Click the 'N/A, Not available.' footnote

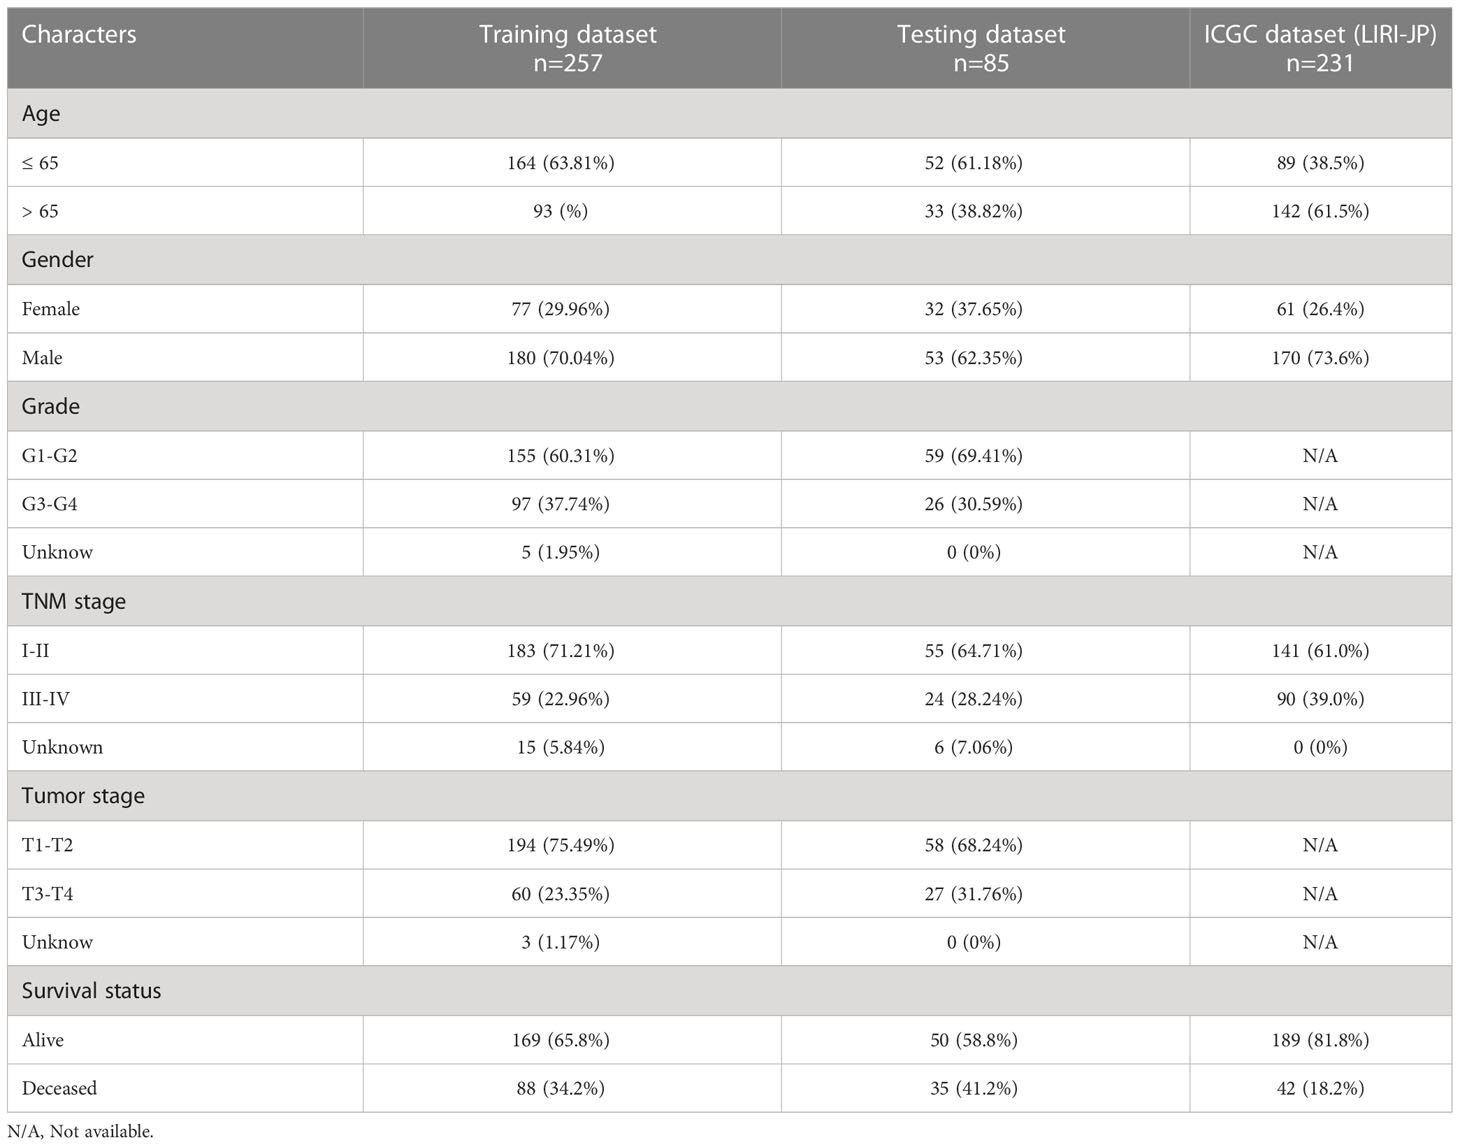coord(80,1132)
